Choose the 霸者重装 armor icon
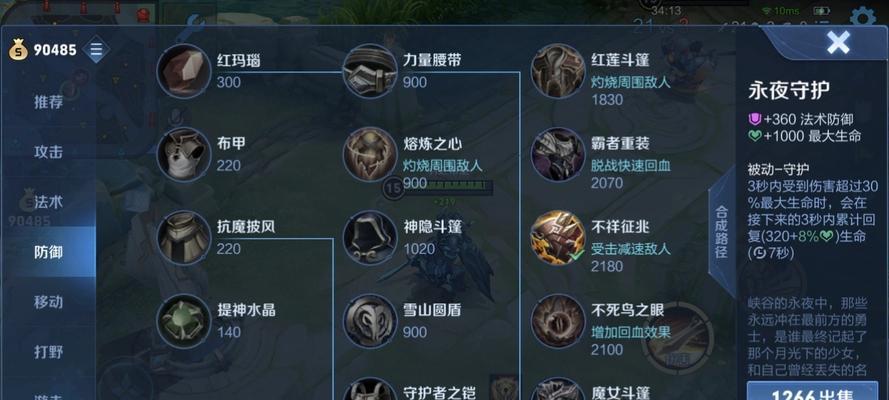Image resolution: width=889 pixels, height=400 pixels. (x=558, y=154)
